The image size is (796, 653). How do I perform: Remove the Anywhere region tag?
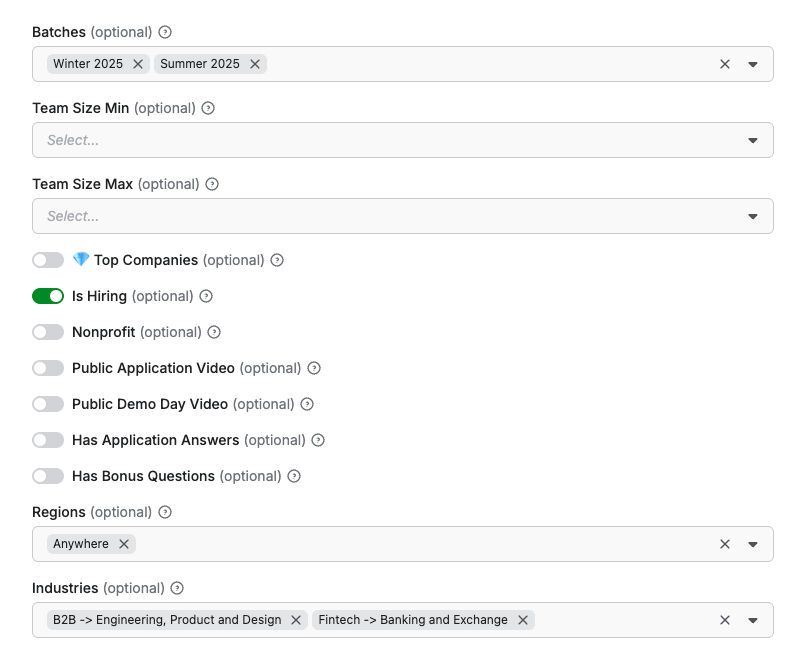124,544
